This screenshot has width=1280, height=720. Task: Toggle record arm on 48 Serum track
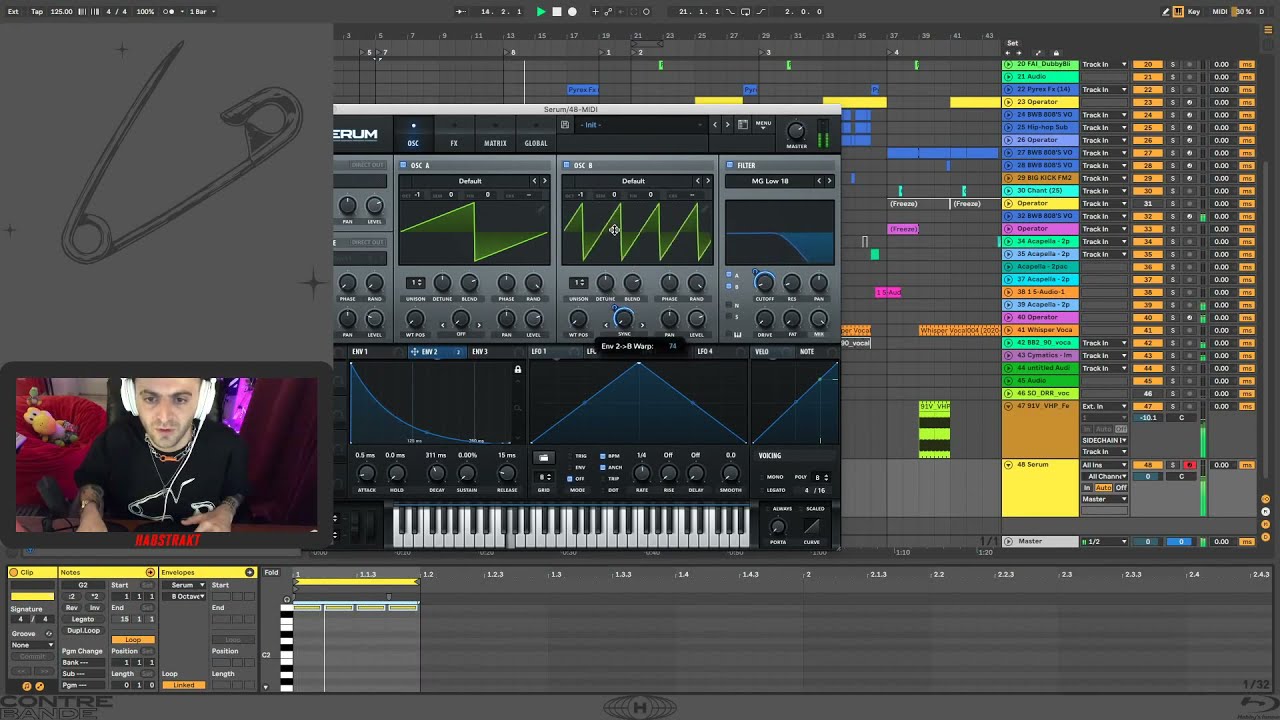coord(1189,465)
